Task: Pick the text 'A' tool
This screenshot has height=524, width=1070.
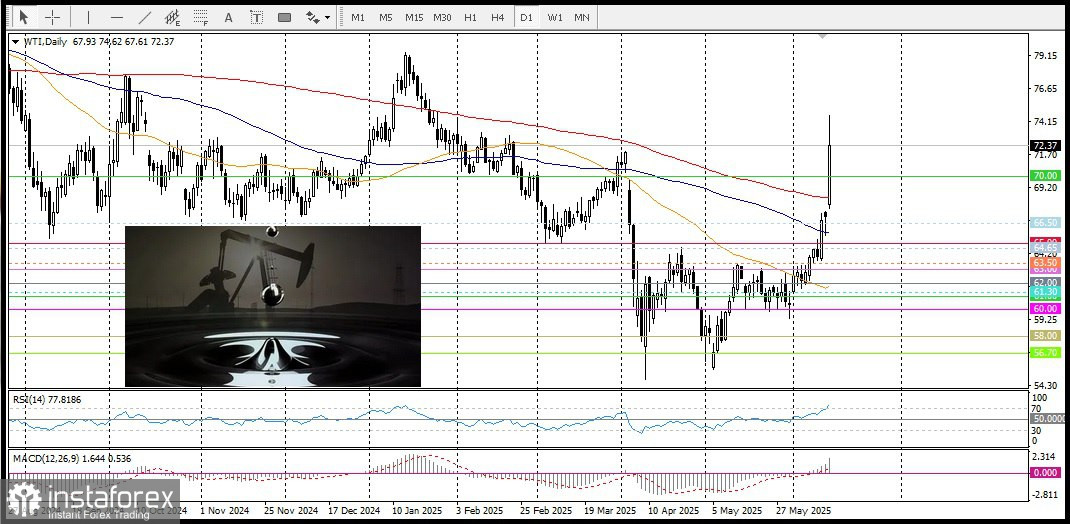Action: click(x=229, y=17)
